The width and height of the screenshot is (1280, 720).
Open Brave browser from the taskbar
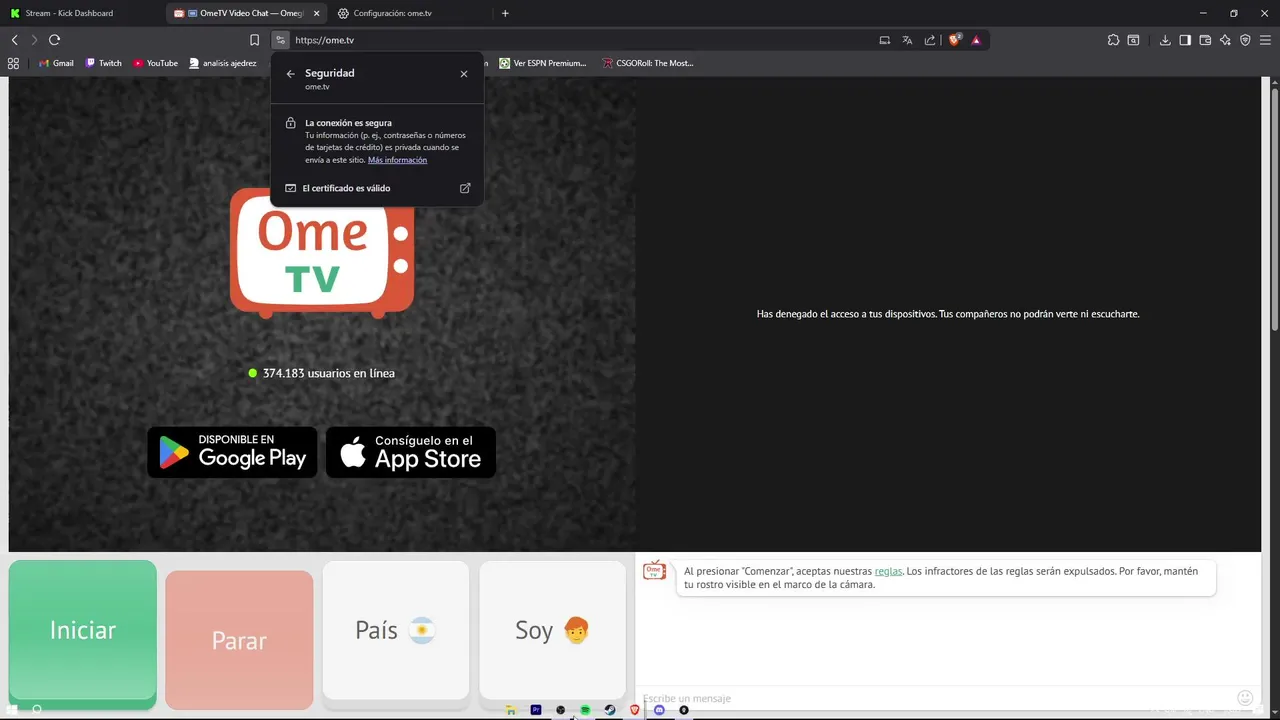(634, 710)
